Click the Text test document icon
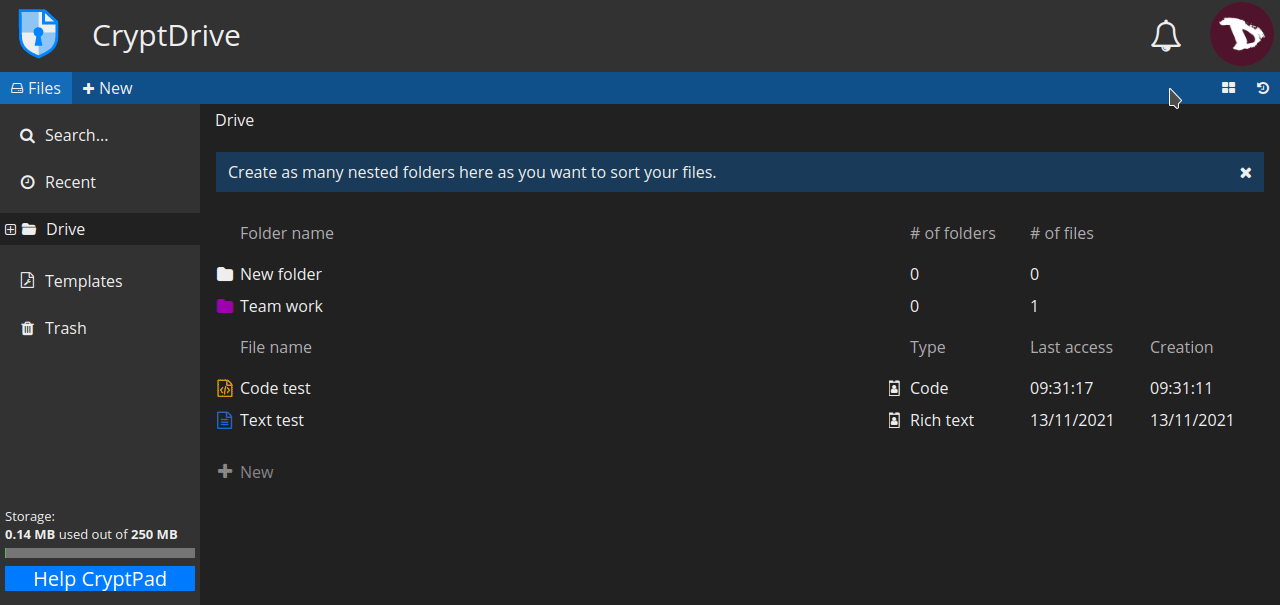 pyautogui.click(x=225, y=420)
